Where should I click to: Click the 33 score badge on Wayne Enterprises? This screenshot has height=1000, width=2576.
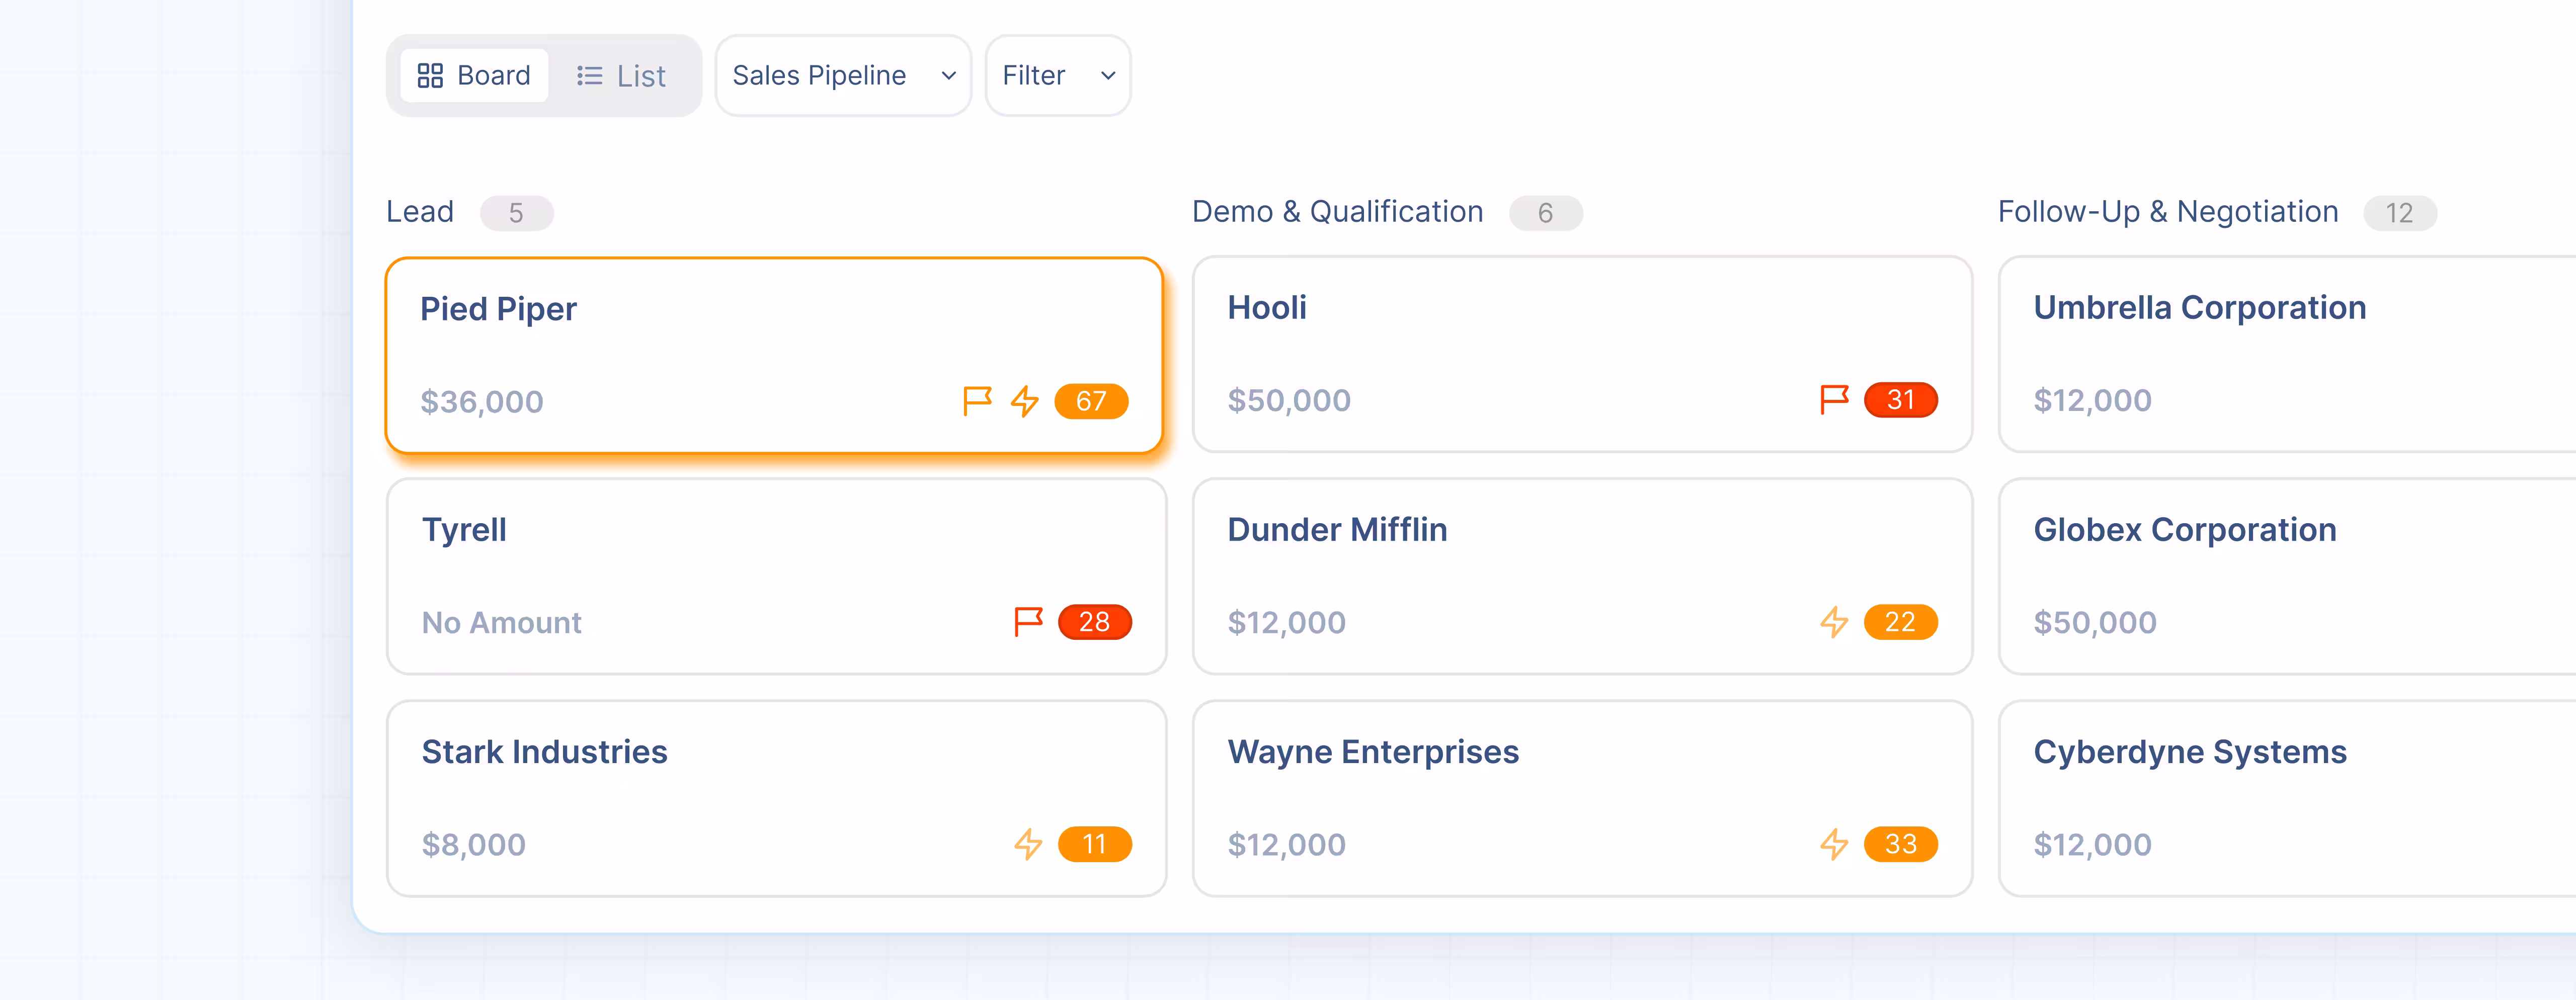(1901, 844)
